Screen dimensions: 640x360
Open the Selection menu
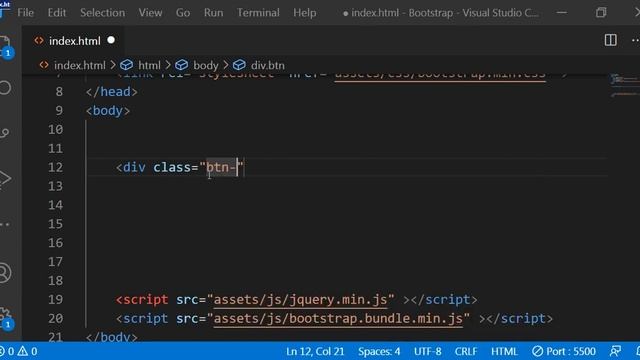102,13
